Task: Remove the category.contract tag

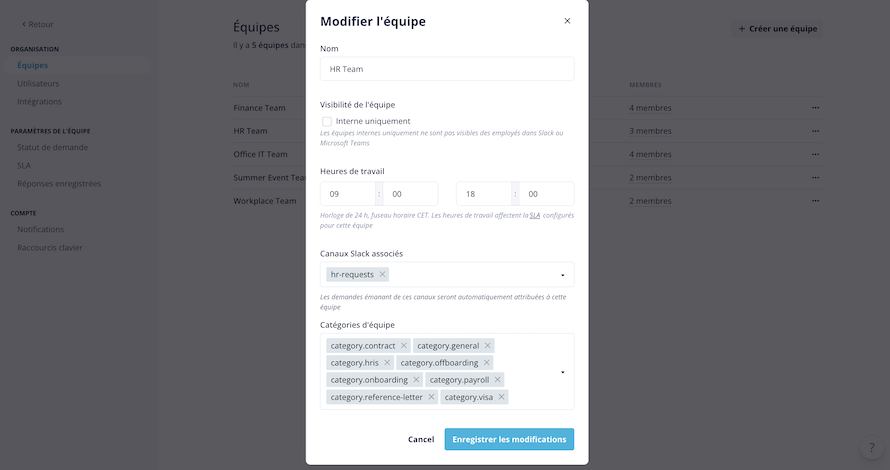Action: click(x=404, y=346)
